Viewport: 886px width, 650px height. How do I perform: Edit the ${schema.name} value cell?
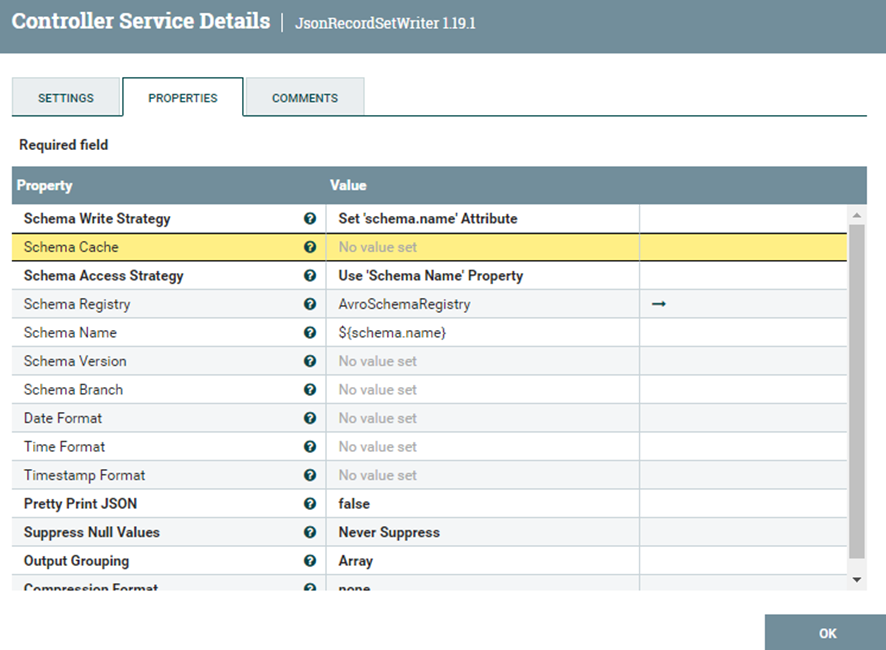click(x=483, y=332)
